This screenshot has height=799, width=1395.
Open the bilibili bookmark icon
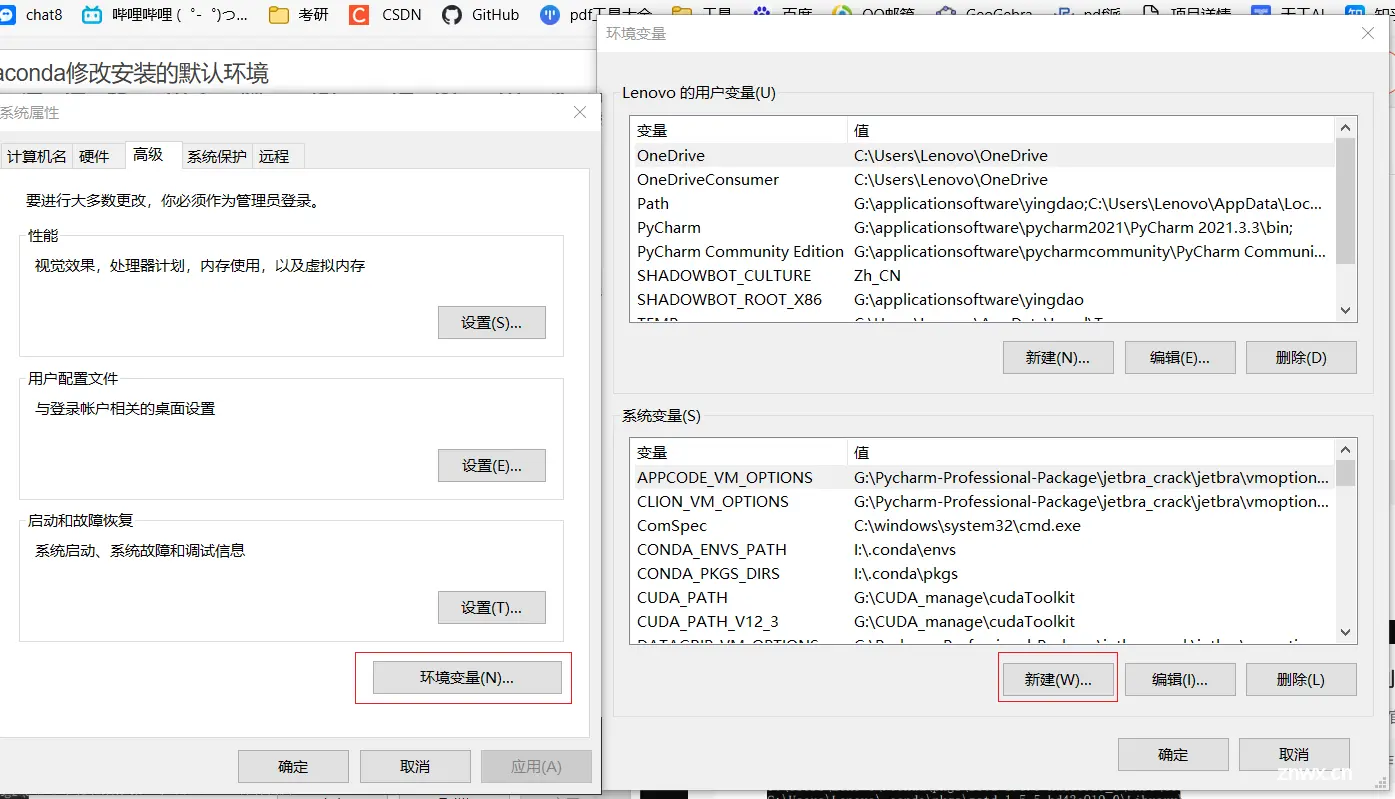92,15
